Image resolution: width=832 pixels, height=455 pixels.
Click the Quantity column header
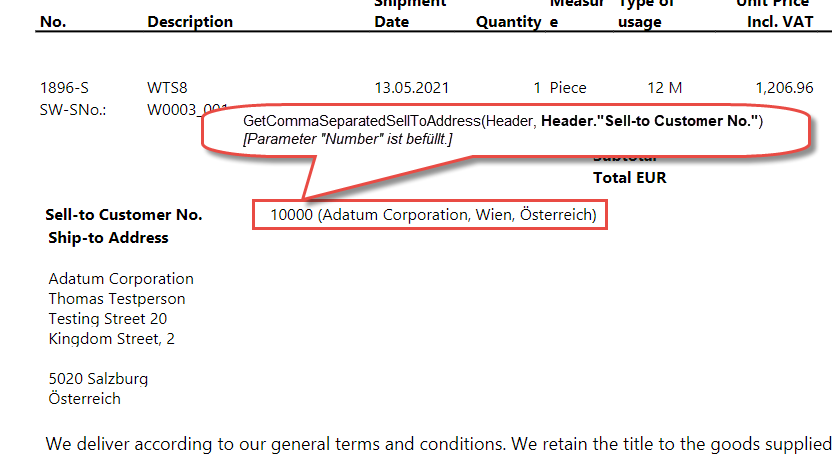tap(508, 22)
